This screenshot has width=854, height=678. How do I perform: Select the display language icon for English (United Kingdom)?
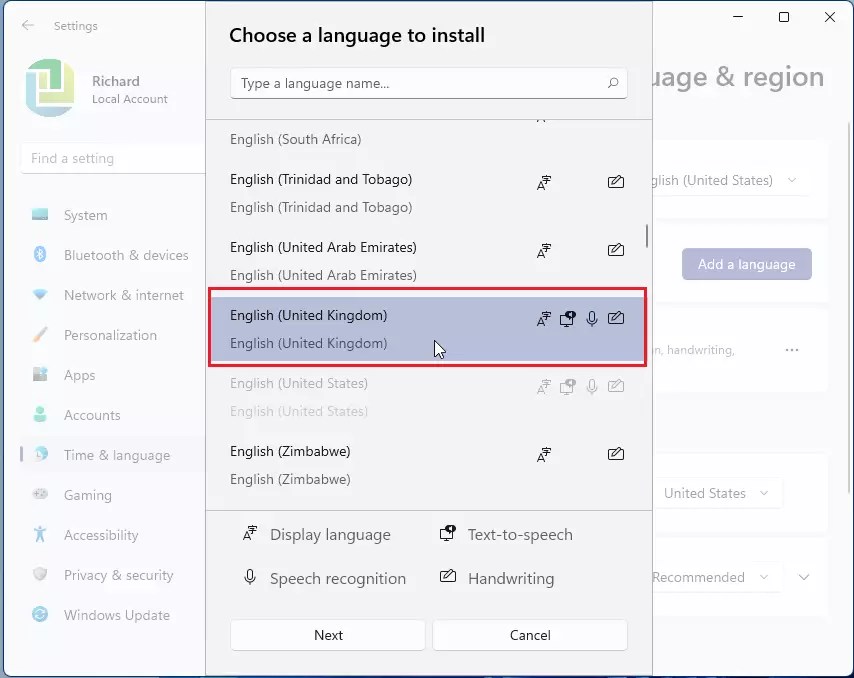(543, 318)
